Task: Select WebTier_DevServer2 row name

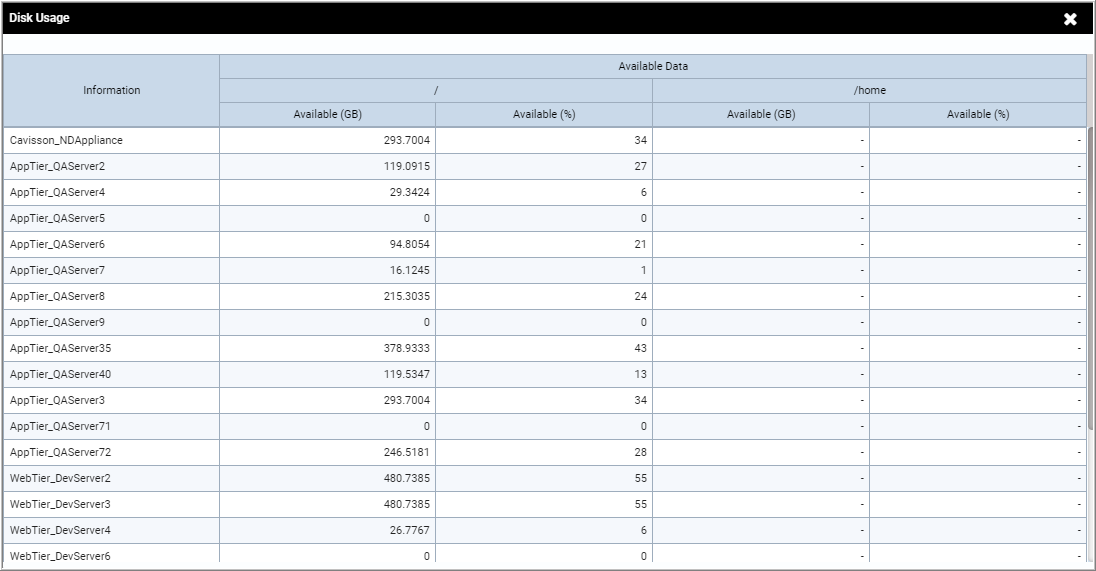Action: click(x=60, y=478)
